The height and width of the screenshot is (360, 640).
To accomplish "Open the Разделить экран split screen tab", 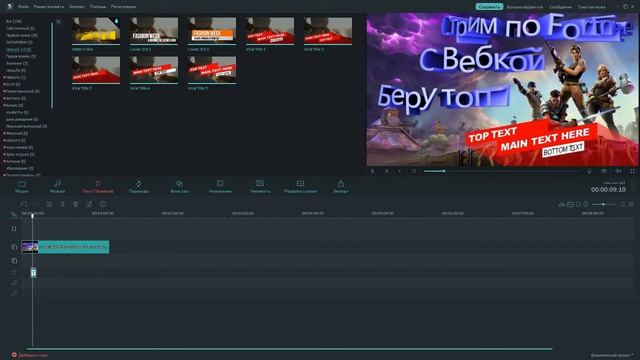I will 300,187.
